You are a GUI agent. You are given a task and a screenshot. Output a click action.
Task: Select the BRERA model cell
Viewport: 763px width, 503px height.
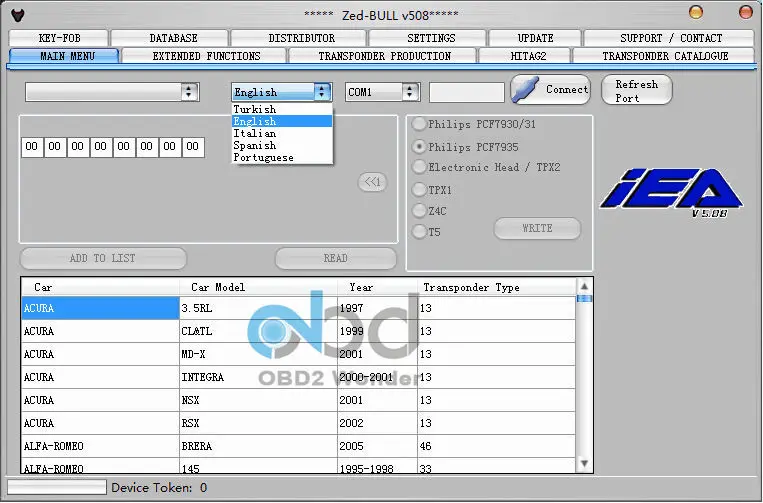pos(258,446)
